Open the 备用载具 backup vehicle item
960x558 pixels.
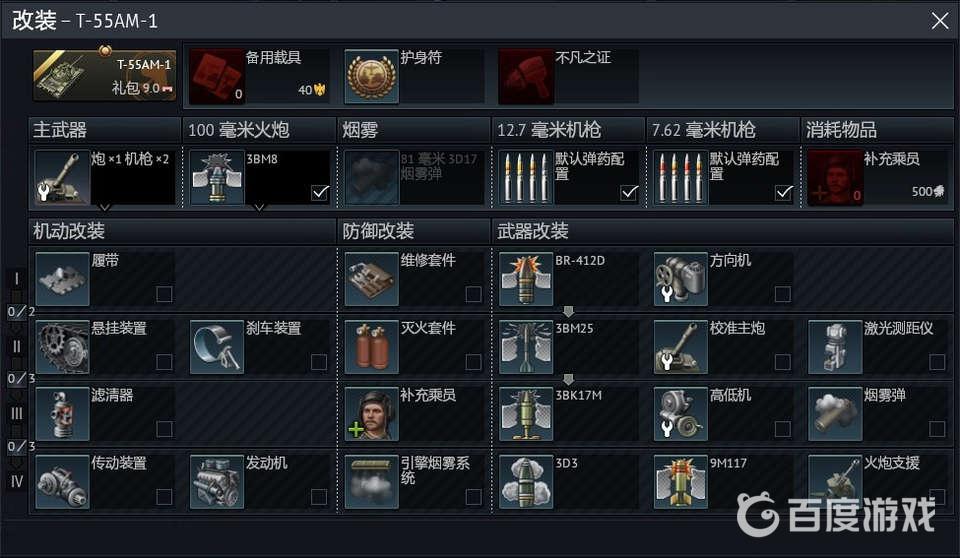point(259,77)
